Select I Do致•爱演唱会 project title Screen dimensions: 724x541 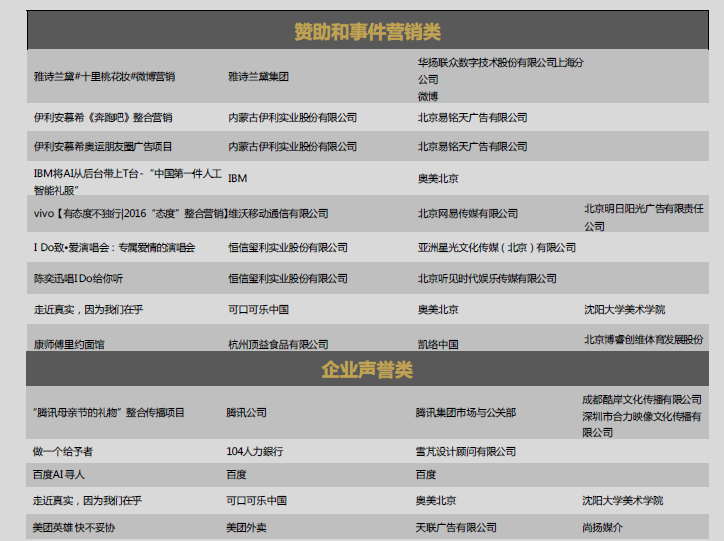(114, 248)
